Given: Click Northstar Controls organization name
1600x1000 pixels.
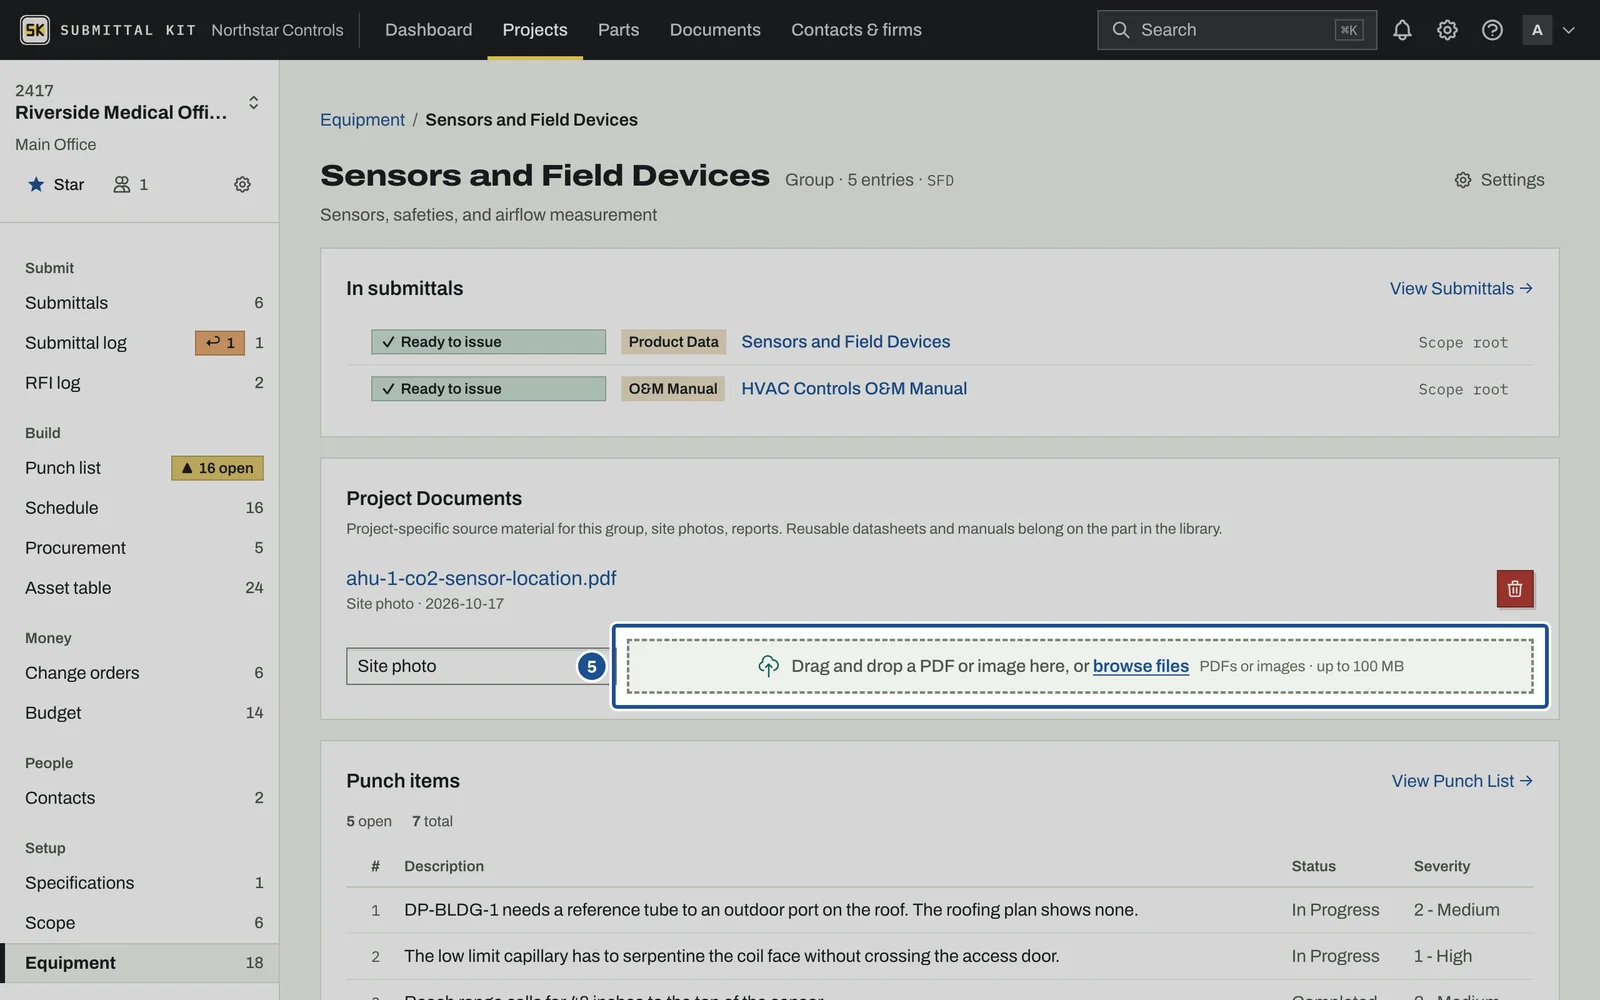Looking at the screenshot, I should pyautogui.click(x=277, y=30).
